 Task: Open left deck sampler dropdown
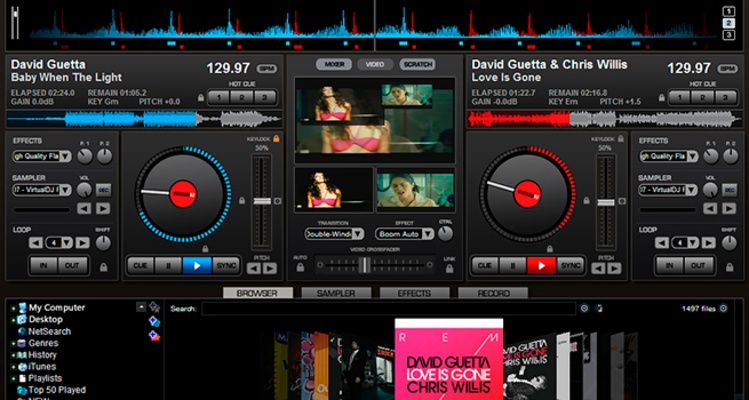pos(65,190)
